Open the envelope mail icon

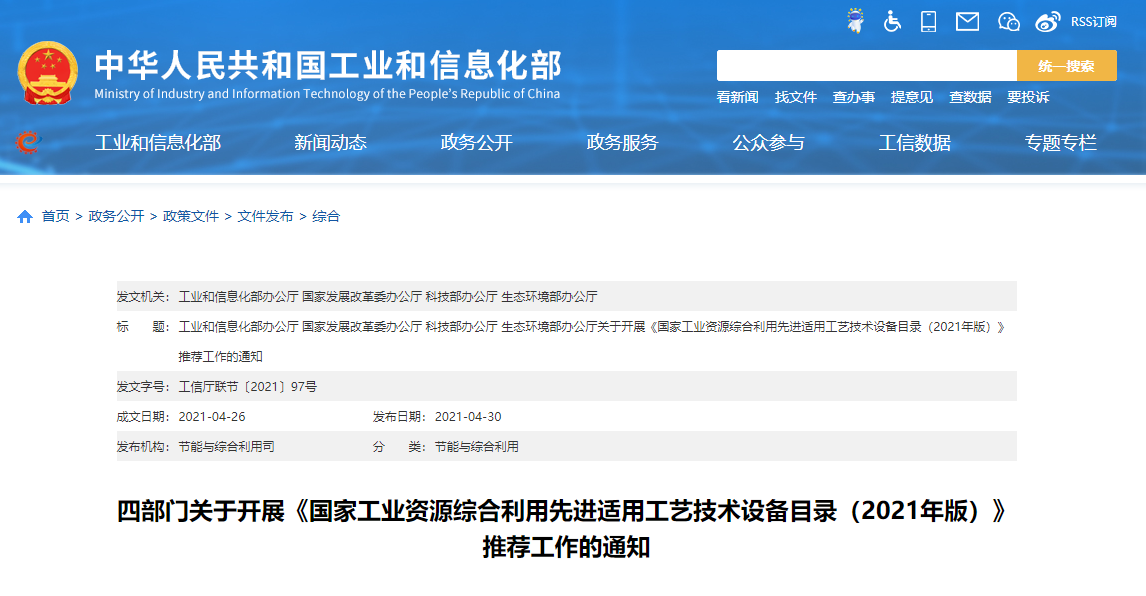pos(967,21)
